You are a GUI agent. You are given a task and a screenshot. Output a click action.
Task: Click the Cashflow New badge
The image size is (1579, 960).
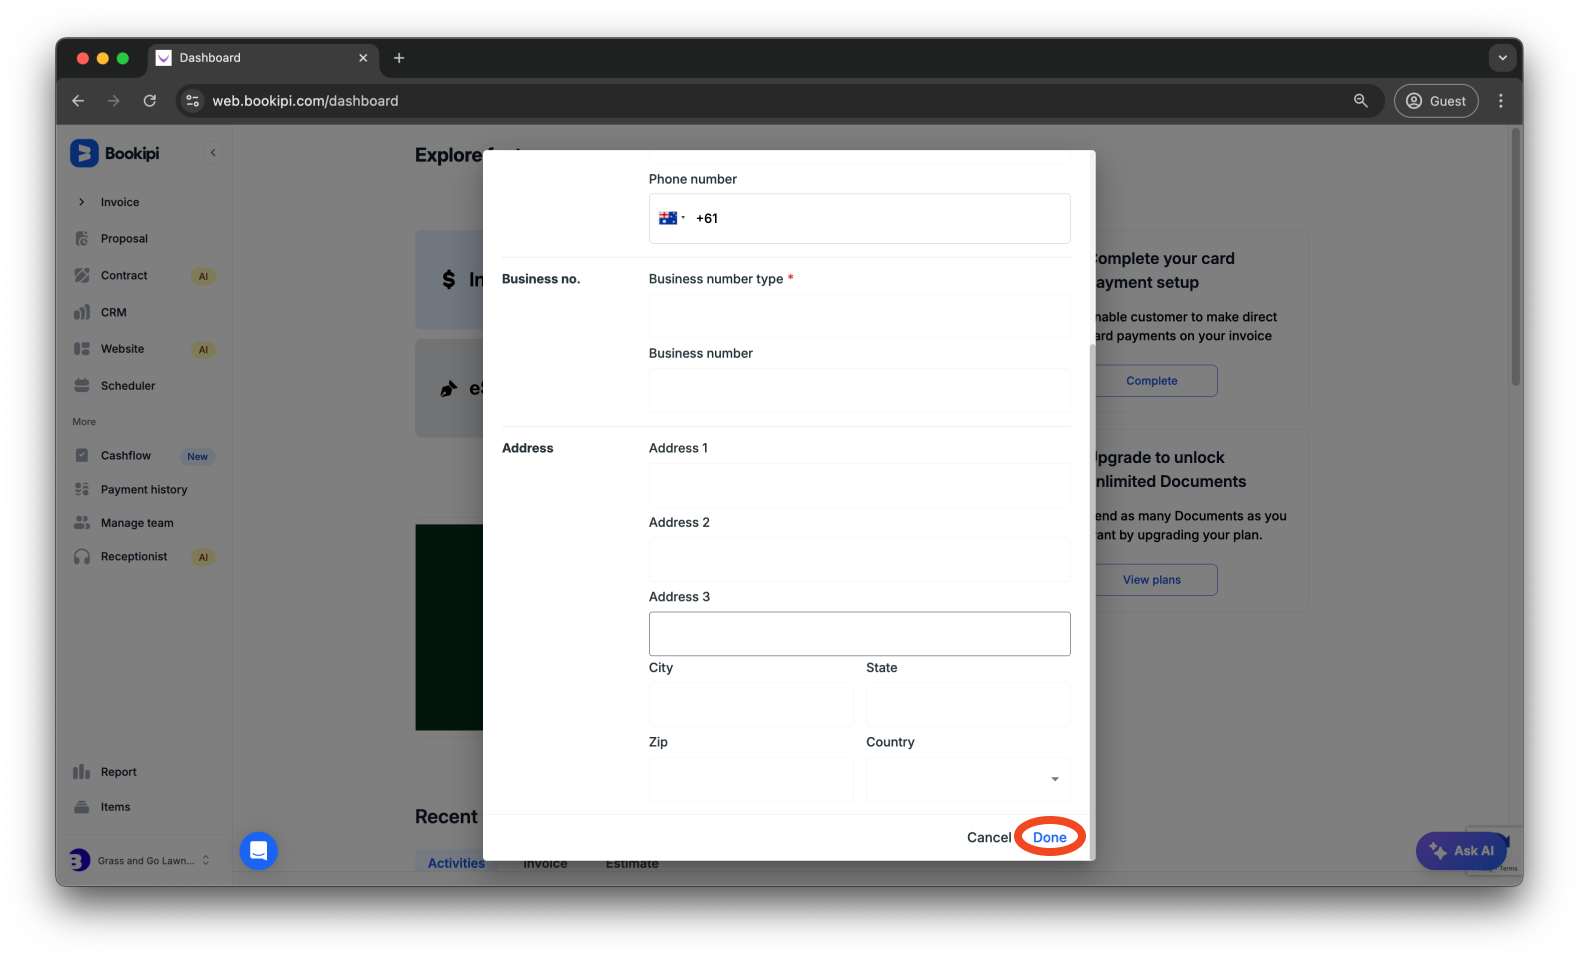(198, 457)
